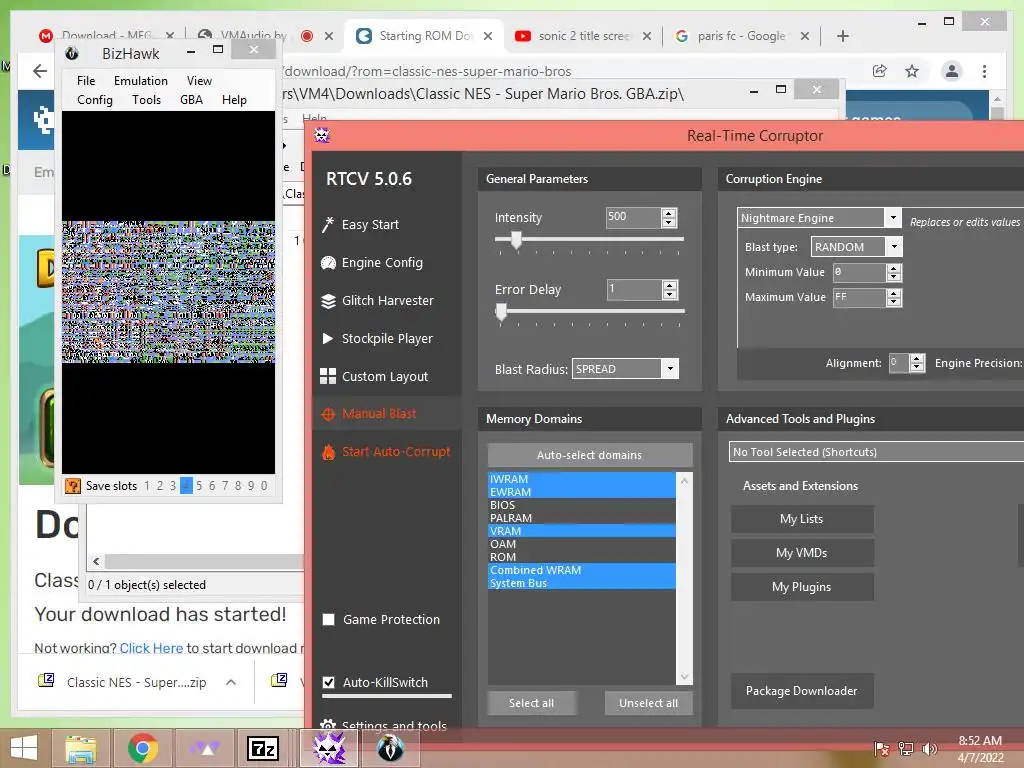Select PALRAM memory domain

click(x=581, y=518)
